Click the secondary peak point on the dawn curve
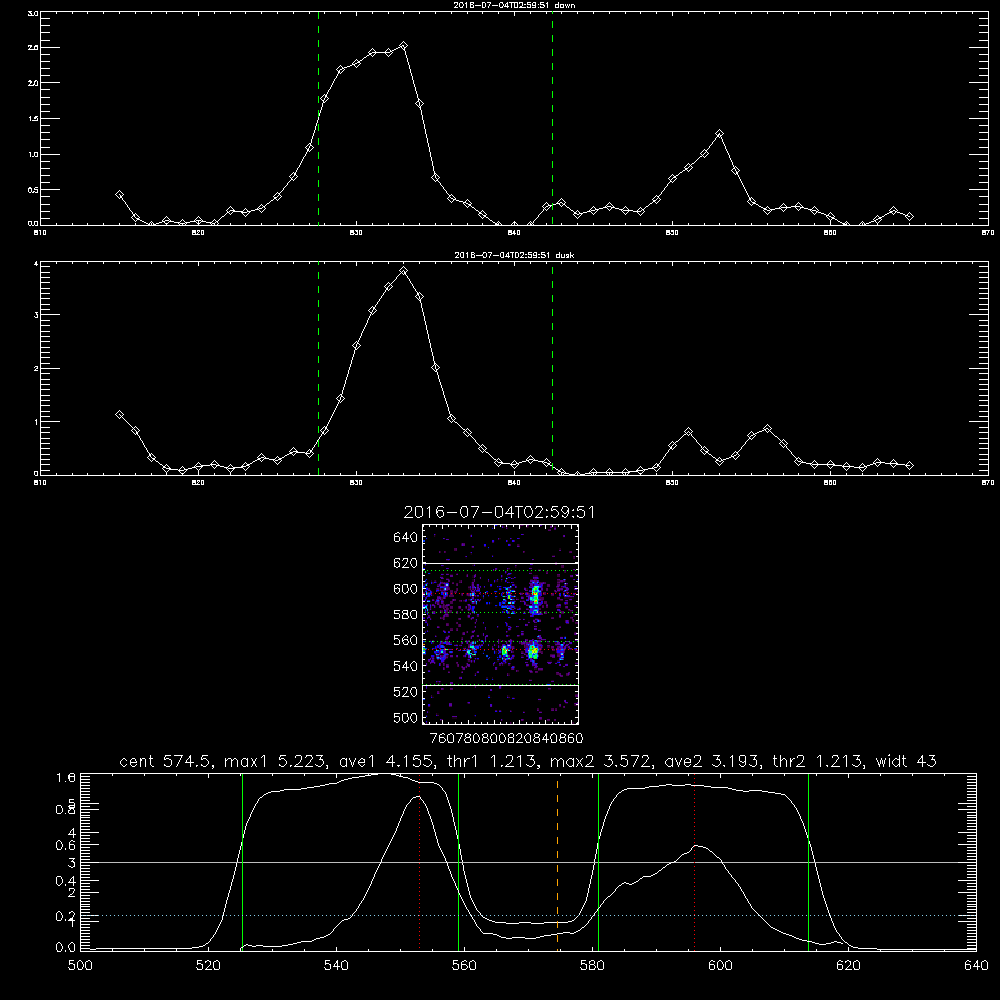This screenshot has height=1000, width=1000. tap(719, 133)
